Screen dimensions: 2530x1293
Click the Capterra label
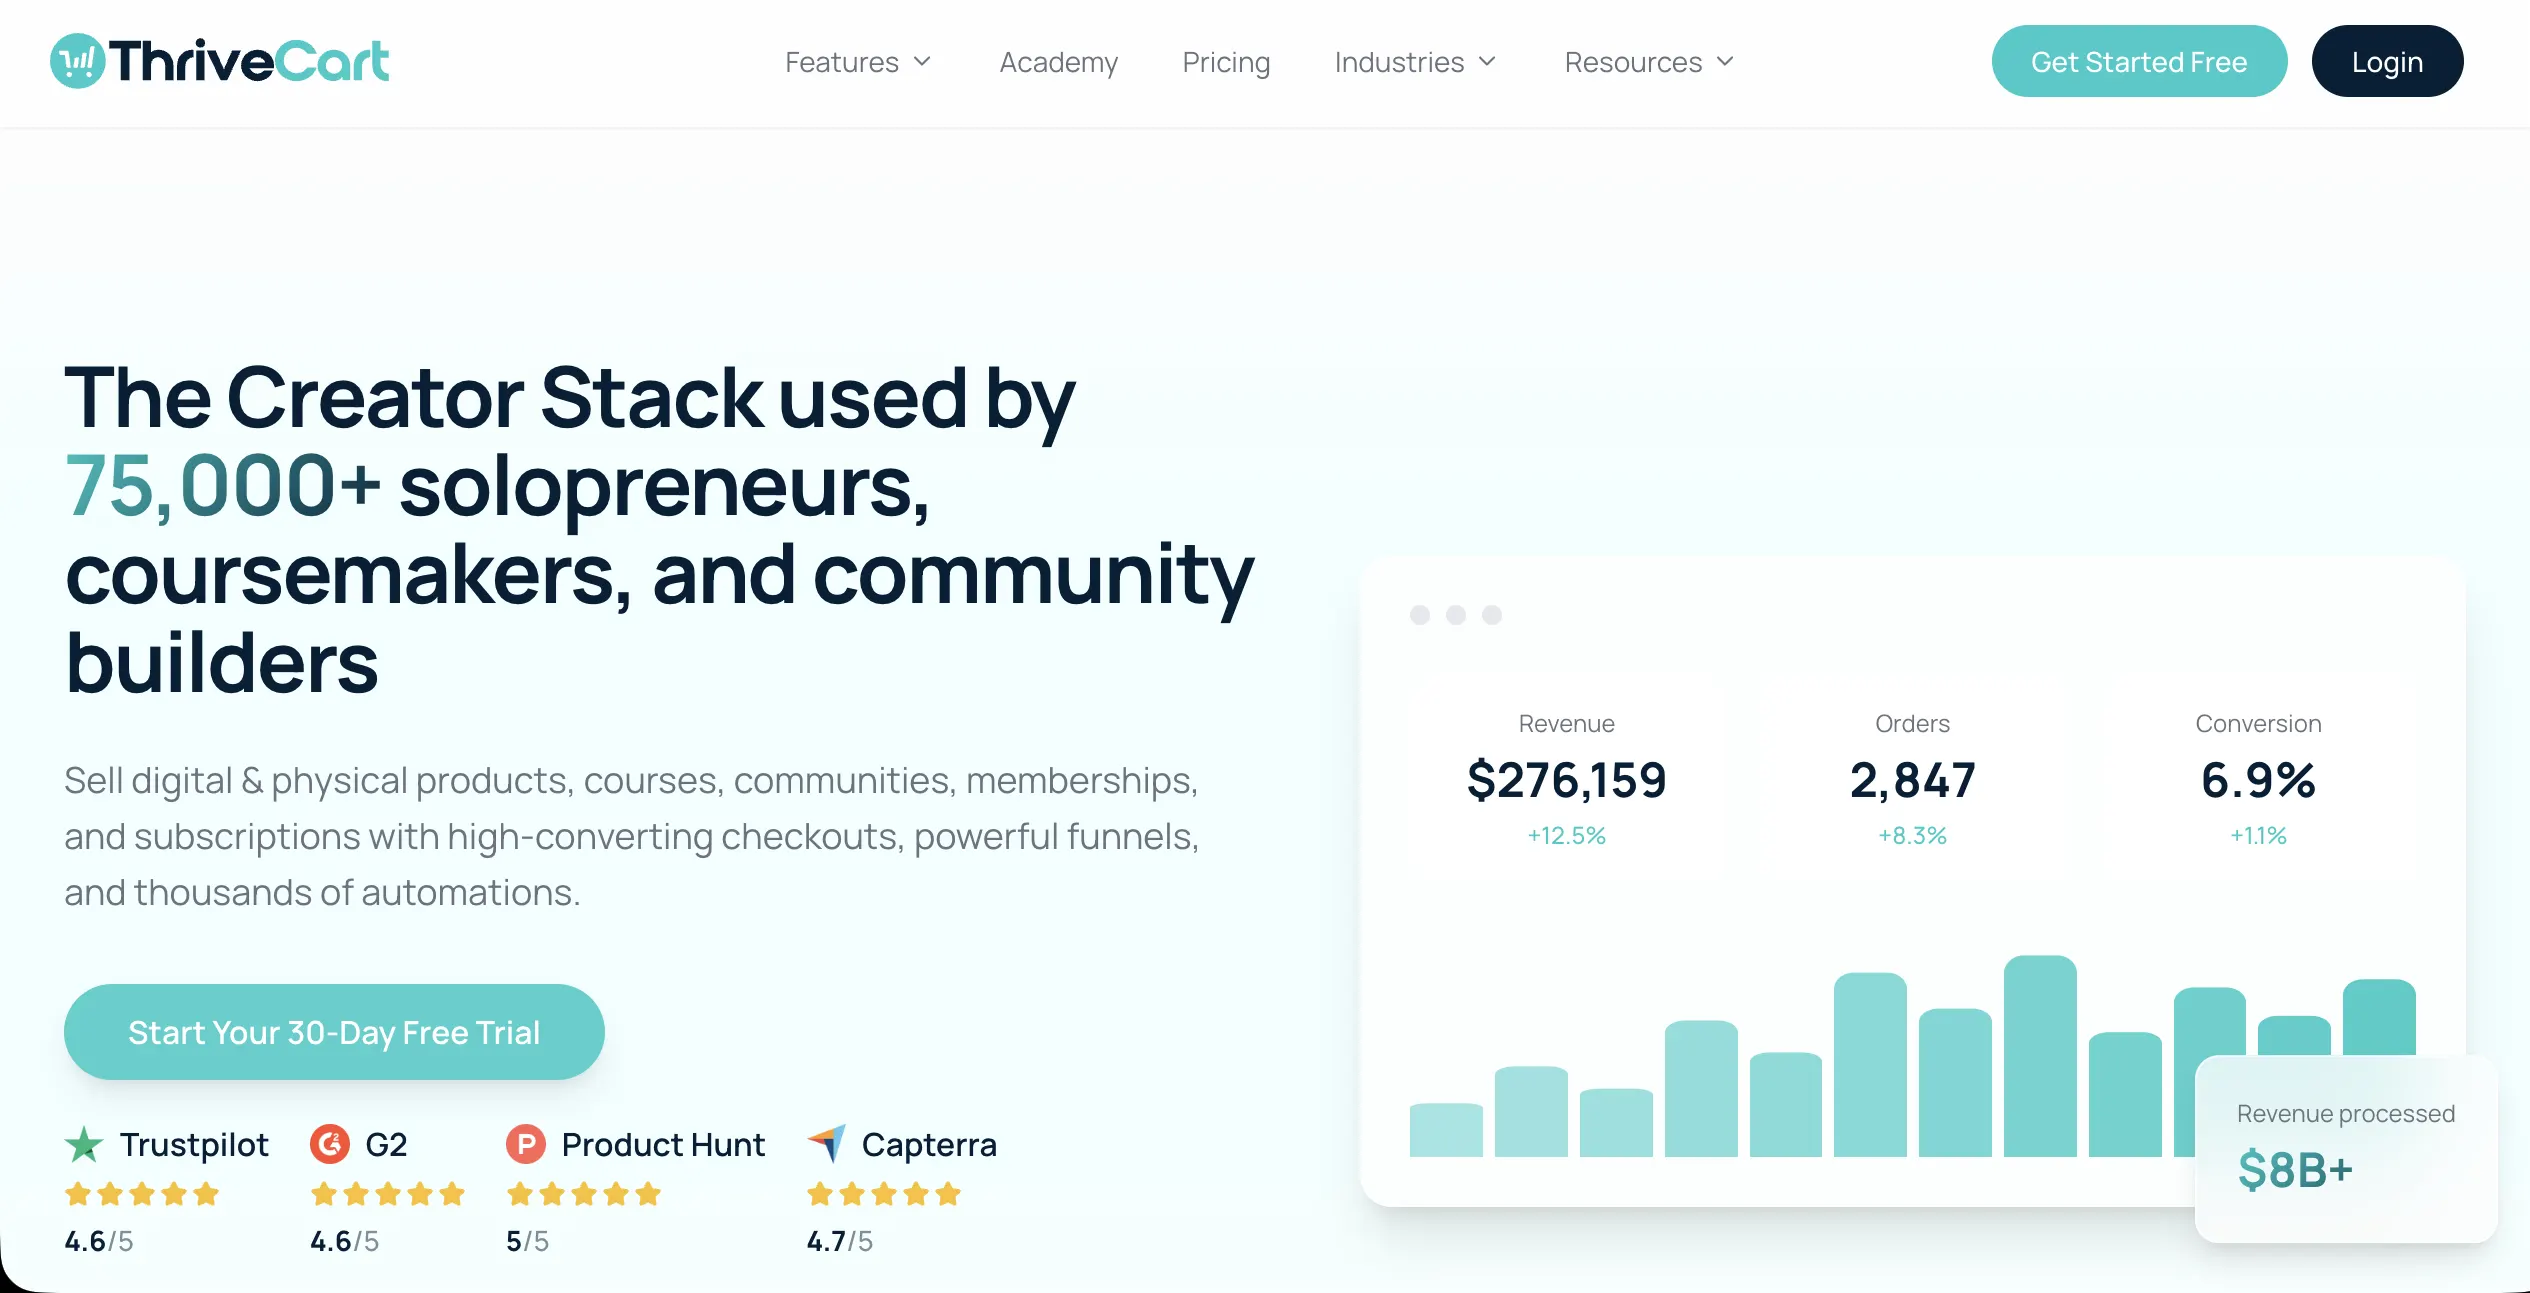click(x=929, y=1145)
